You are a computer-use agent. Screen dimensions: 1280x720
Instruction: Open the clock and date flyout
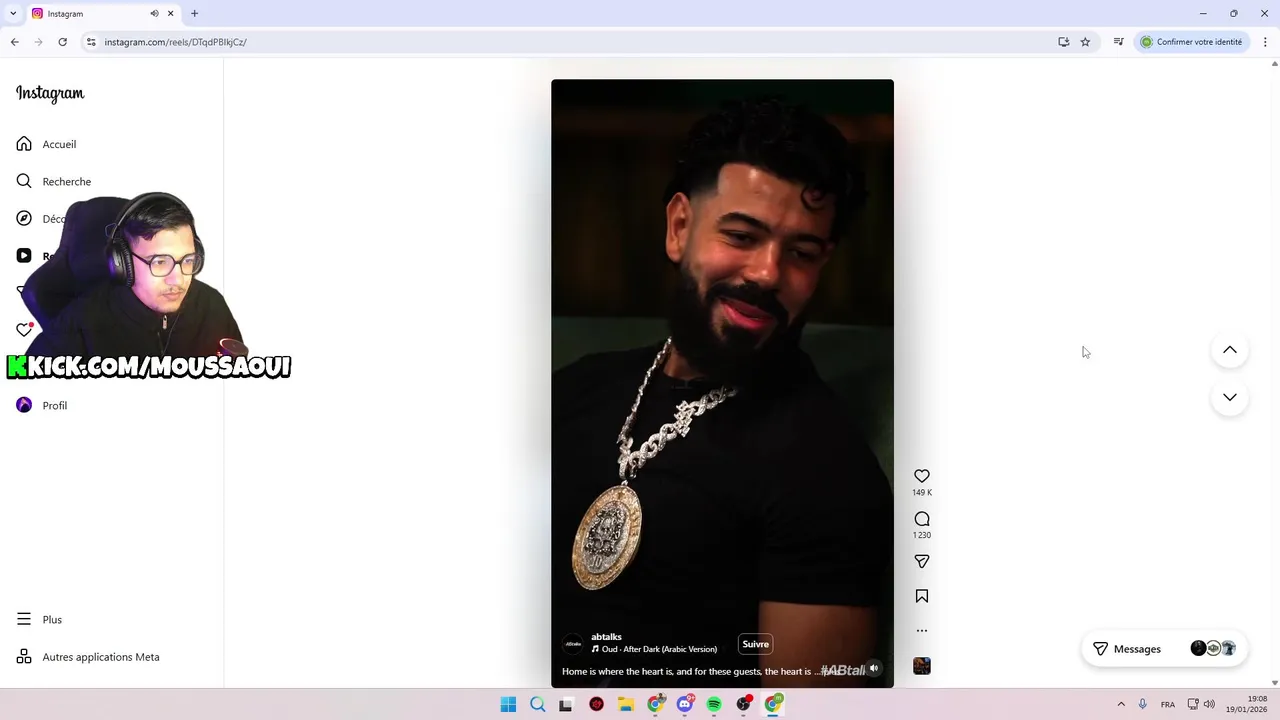[1248, 704]
